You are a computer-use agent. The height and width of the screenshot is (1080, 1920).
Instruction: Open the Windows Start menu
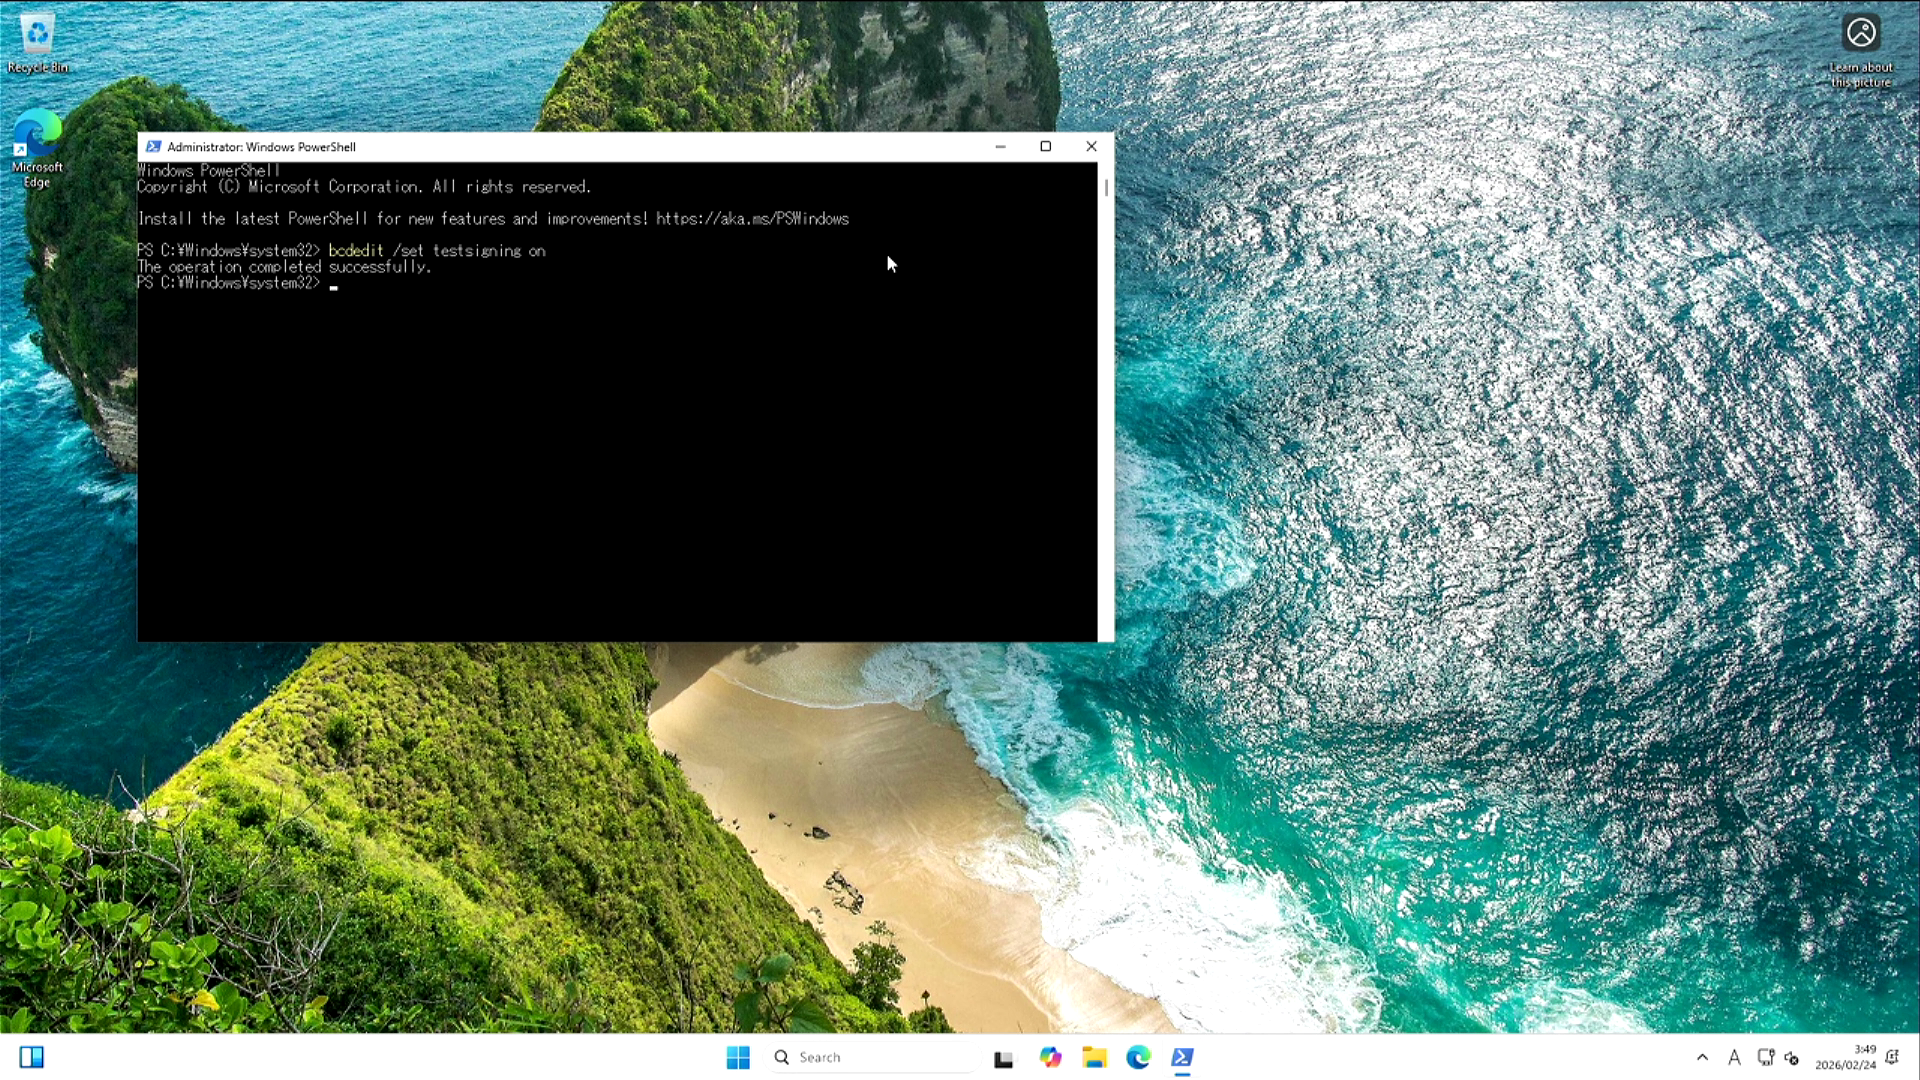pos(738,1057)
